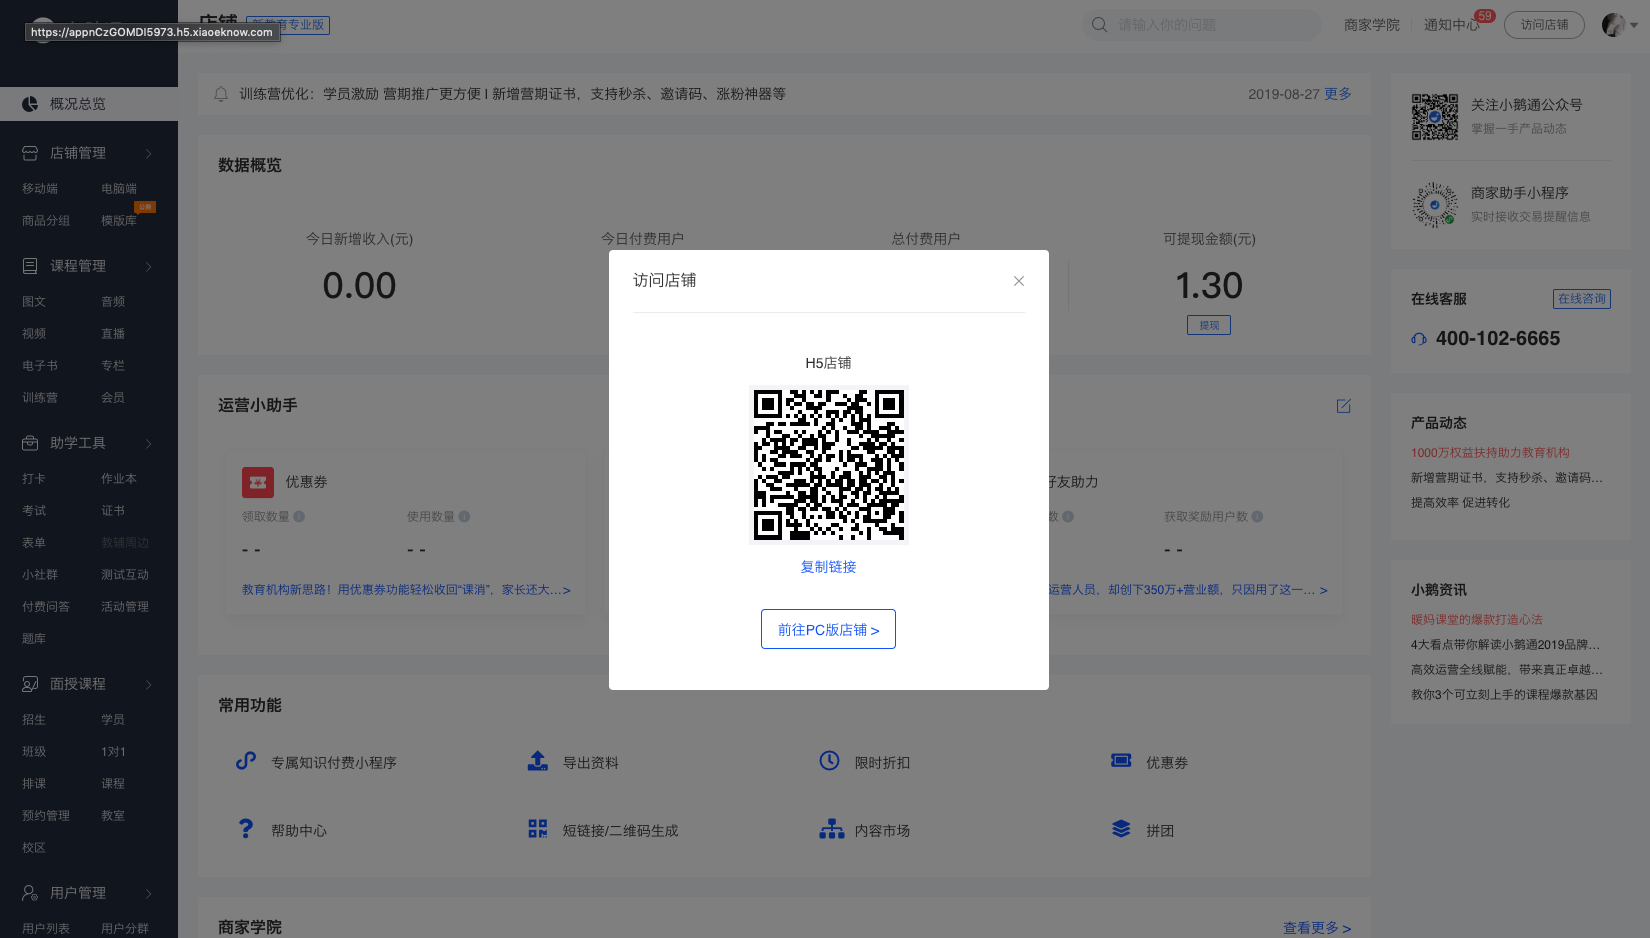Click the 短链接/二维码生成 QR icon

point(538,829)
